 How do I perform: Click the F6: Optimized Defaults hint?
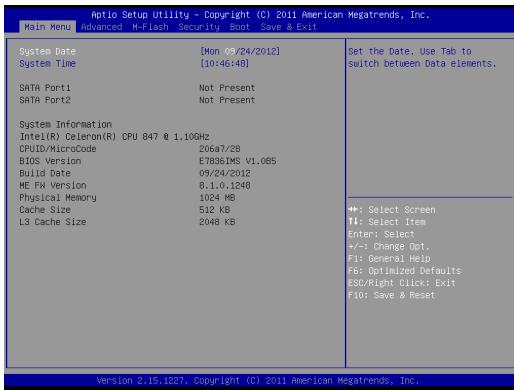click(405, 271)
